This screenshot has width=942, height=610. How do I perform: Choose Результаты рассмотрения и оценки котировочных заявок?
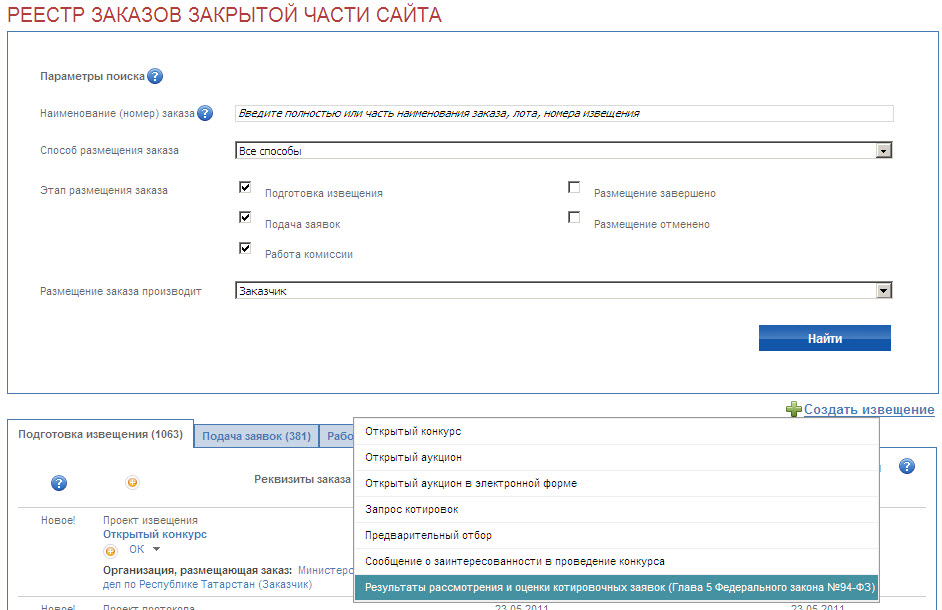[616, 587]
